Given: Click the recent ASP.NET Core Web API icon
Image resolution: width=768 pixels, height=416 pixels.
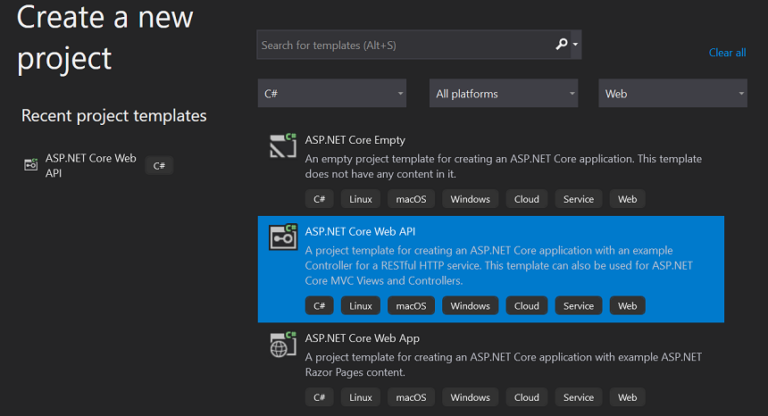Looking at the screenshot, I should point(31,165).
